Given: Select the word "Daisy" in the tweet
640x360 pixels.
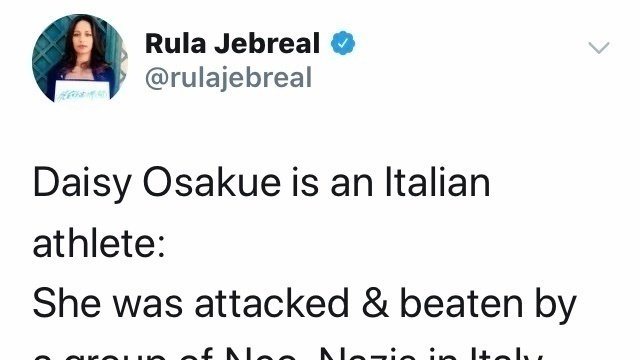Looking at the screenshot, I should [82, 184].
